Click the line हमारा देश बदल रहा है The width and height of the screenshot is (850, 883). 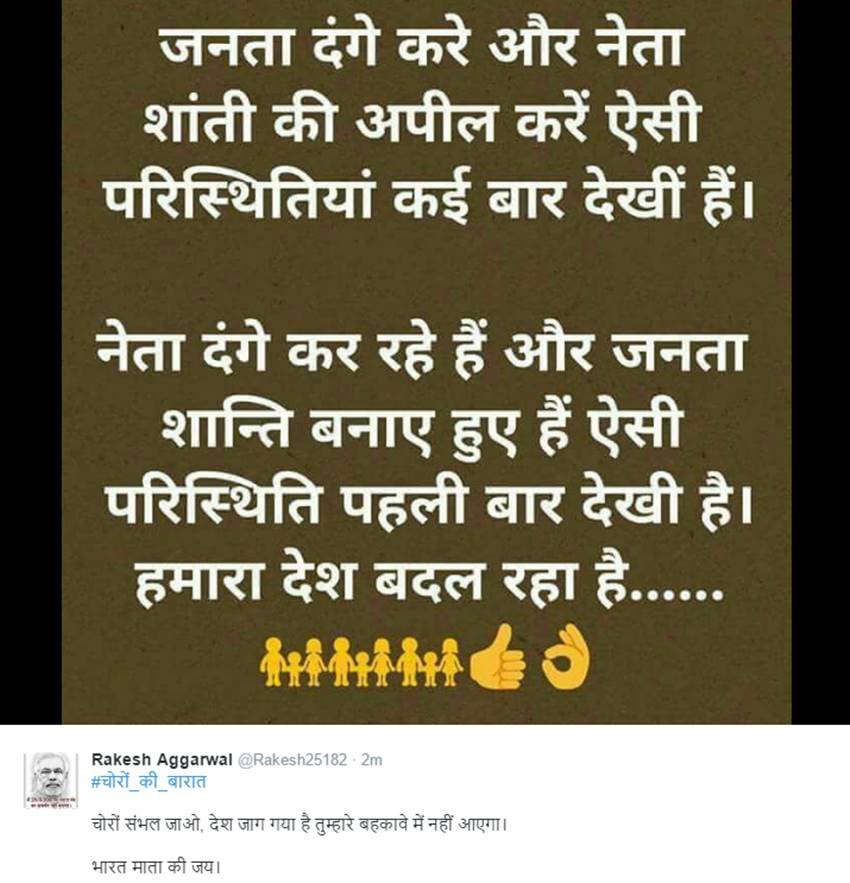(429, 581)
